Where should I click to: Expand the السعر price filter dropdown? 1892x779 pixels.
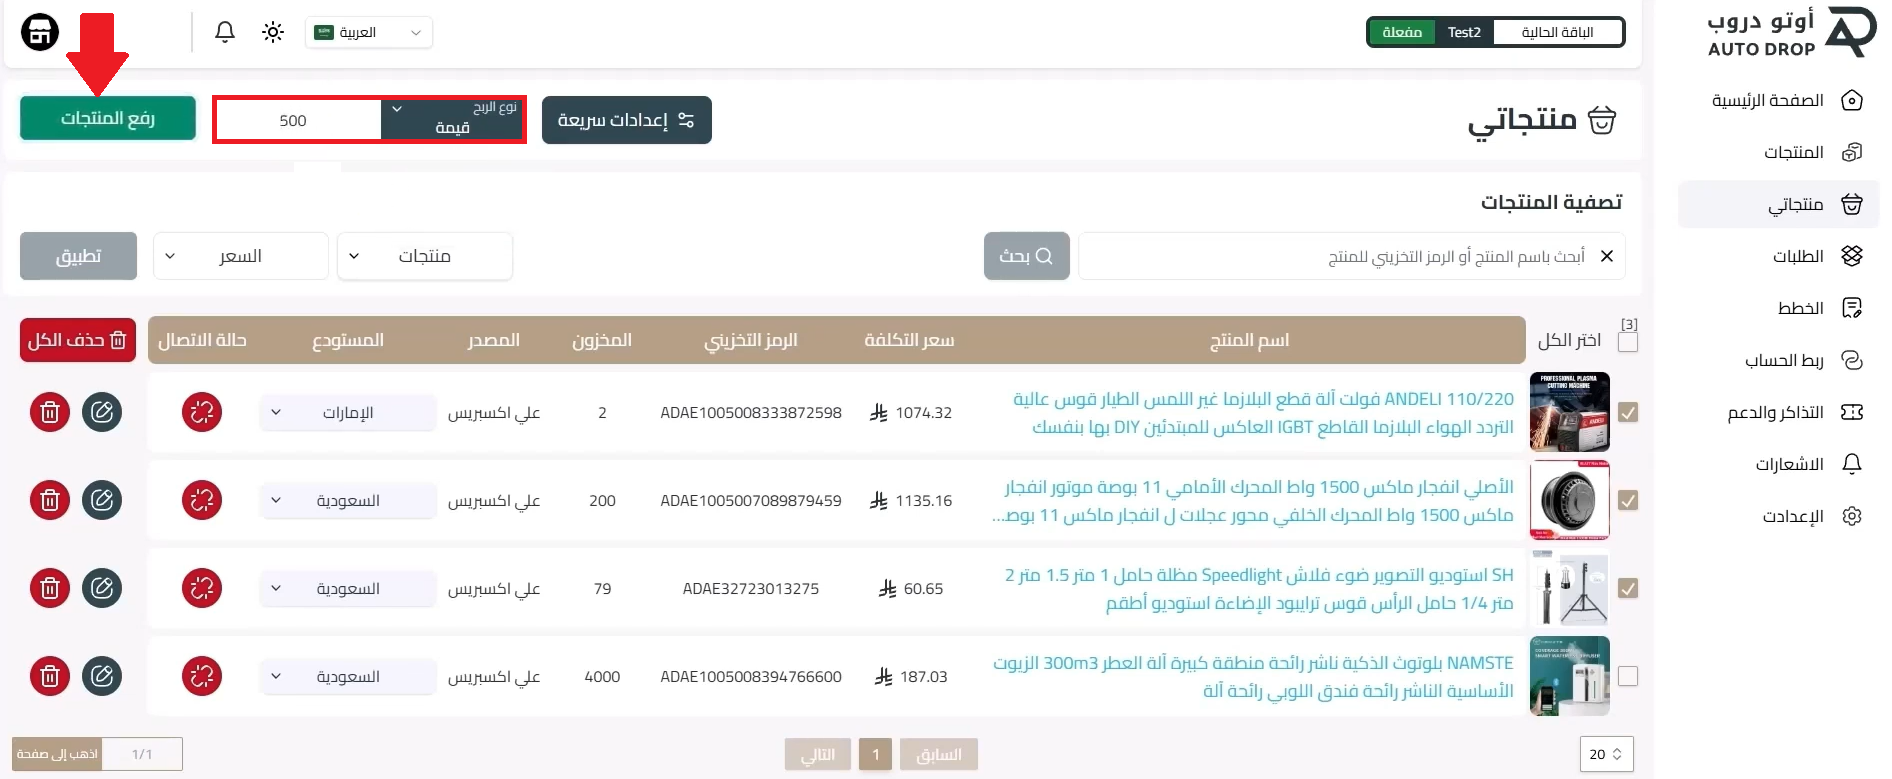coord(240,256)
